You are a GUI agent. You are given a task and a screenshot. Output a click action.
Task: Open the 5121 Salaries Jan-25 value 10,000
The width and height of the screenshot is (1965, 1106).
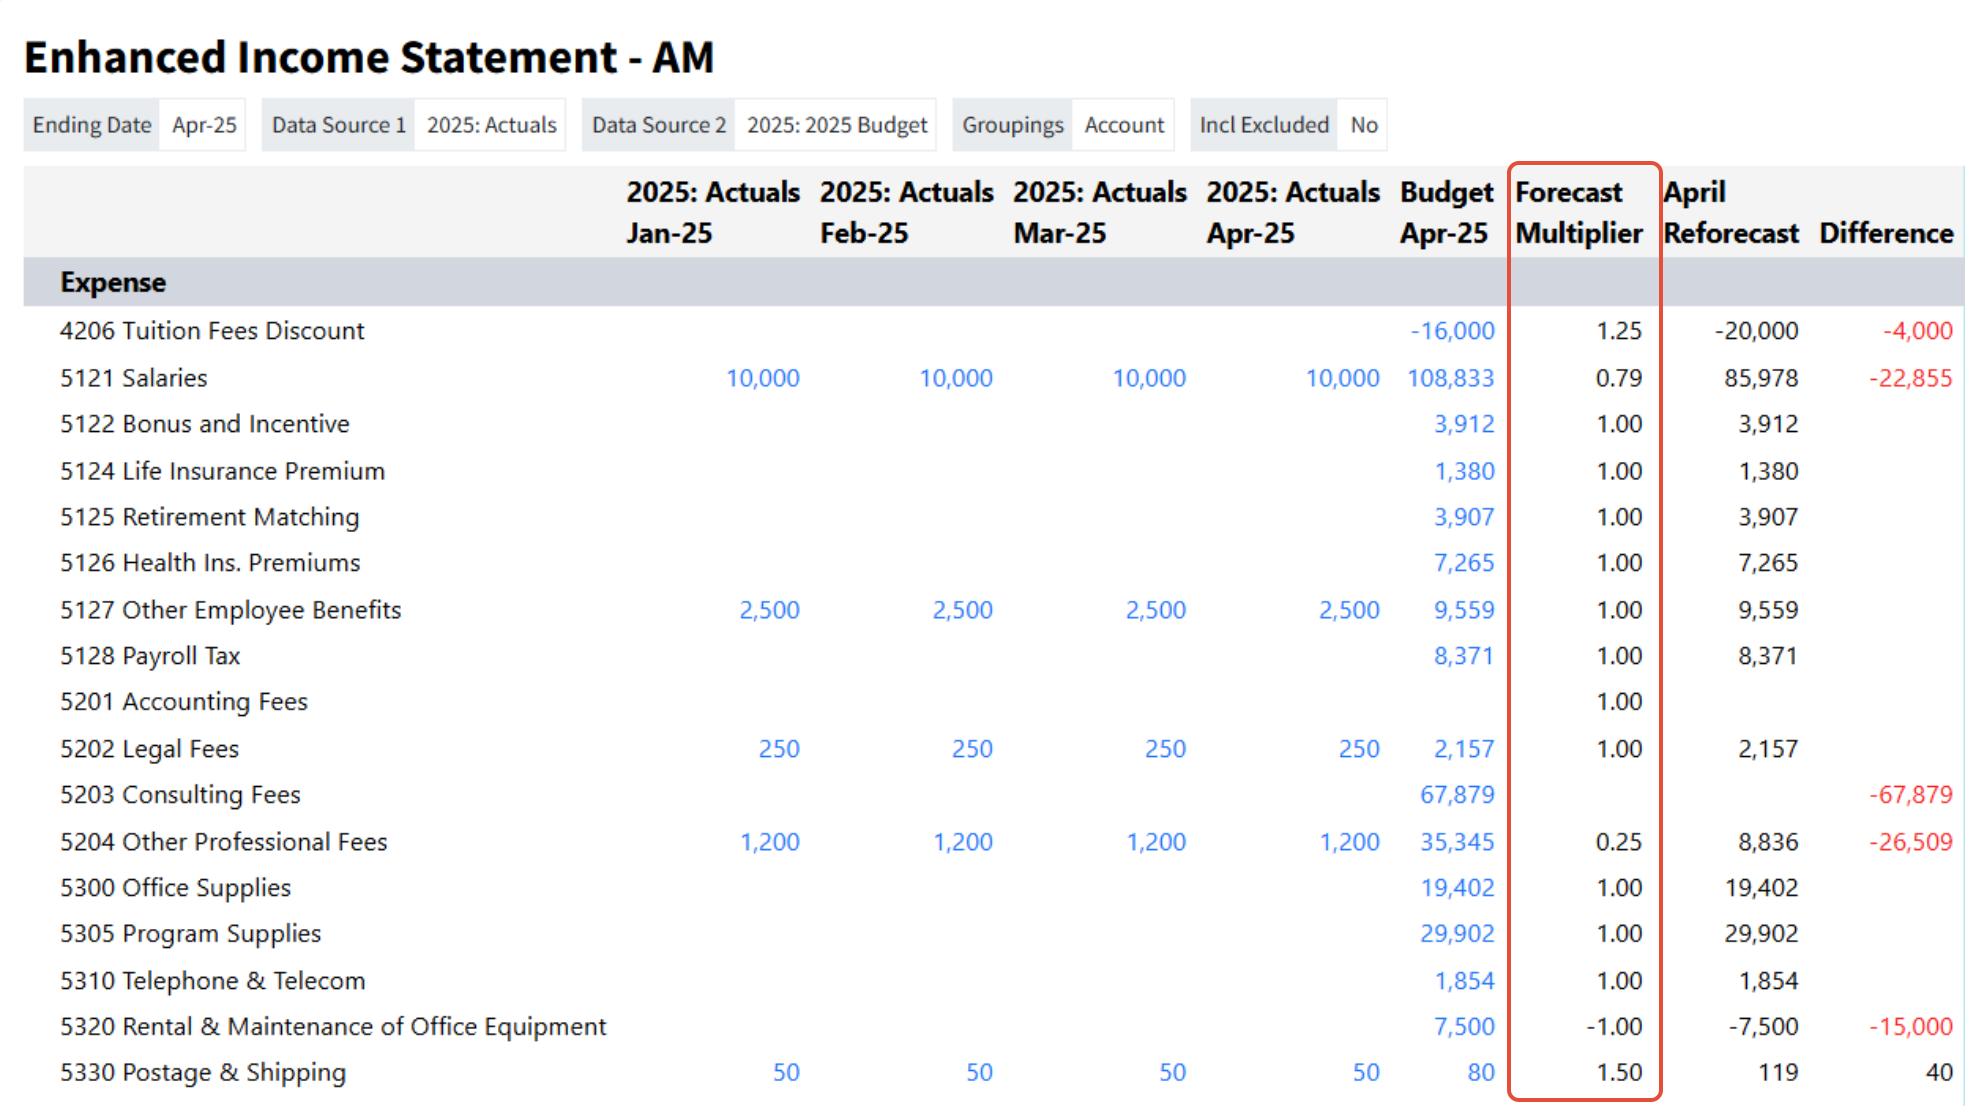pyautogui.click(x=762, y=378)
